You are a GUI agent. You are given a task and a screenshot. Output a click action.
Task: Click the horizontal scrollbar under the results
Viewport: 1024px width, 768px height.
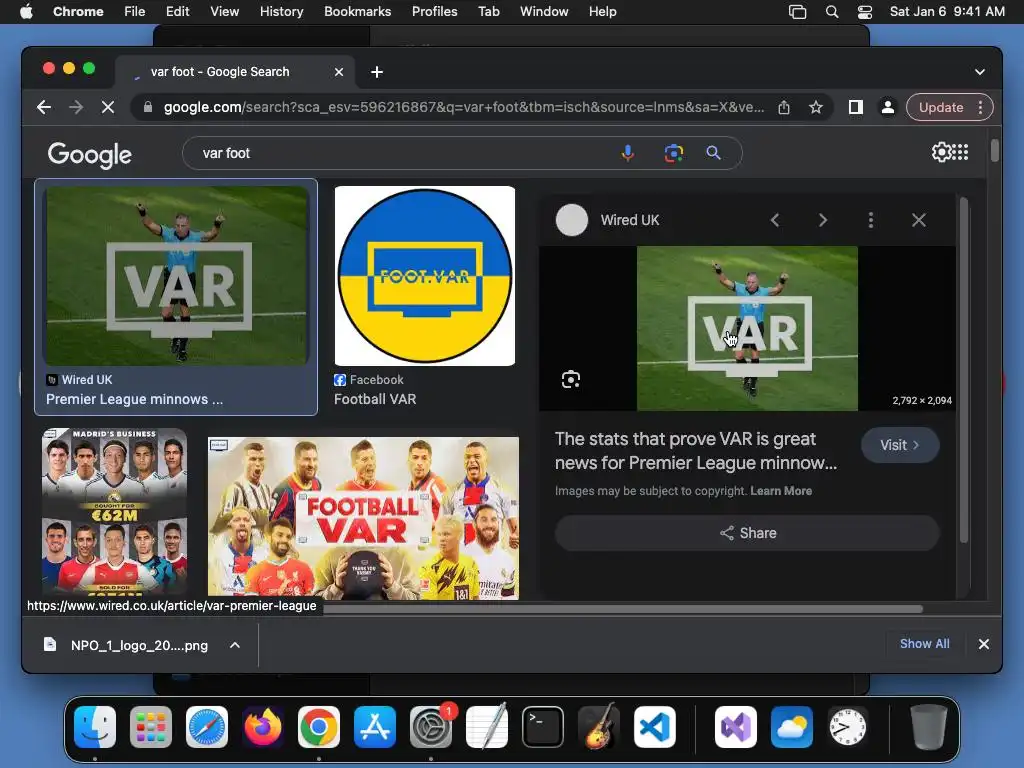(x=622, y=609)
